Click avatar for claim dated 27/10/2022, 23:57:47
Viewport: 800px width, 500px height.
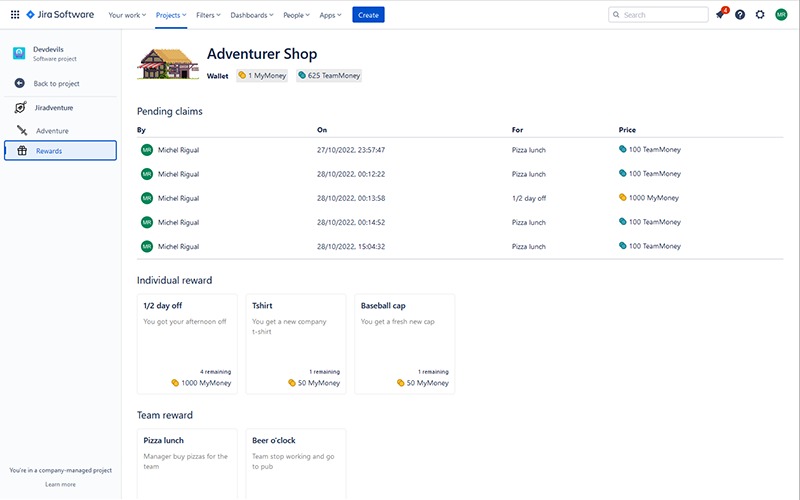147,150
